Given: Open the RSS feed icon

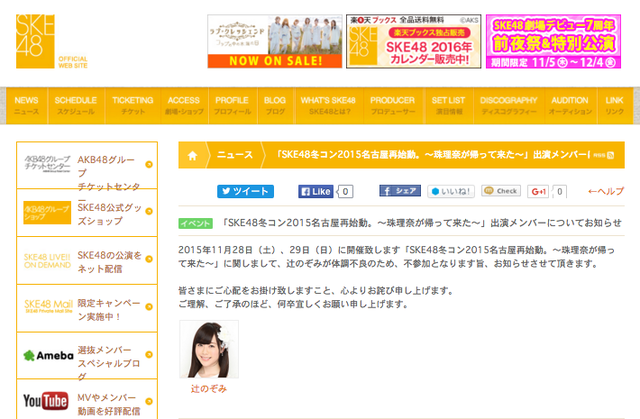Looking at the screenshot, I should click(610, 155).
